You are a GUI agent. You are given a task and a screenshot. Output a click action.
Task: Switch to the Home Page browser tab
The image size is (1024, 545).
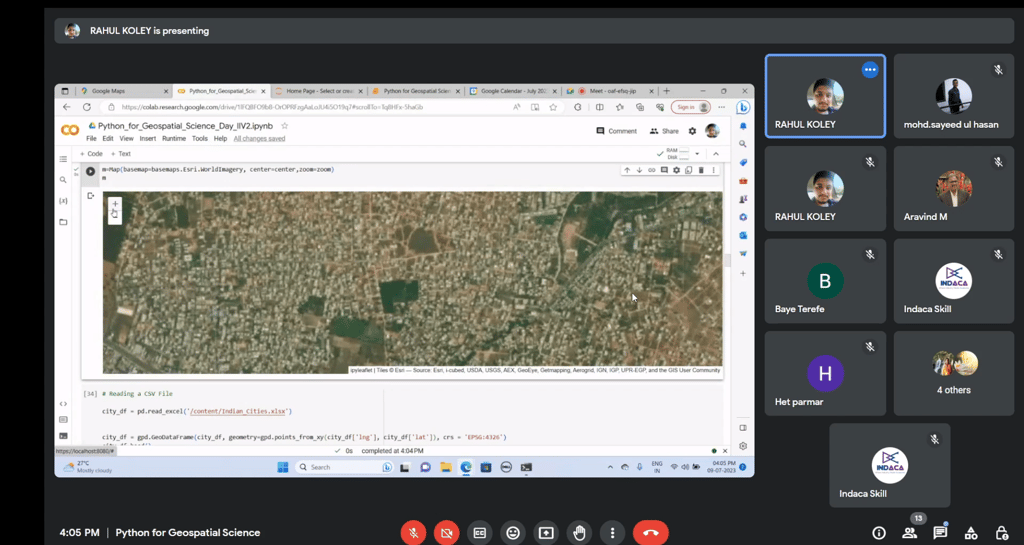point(319,91)
